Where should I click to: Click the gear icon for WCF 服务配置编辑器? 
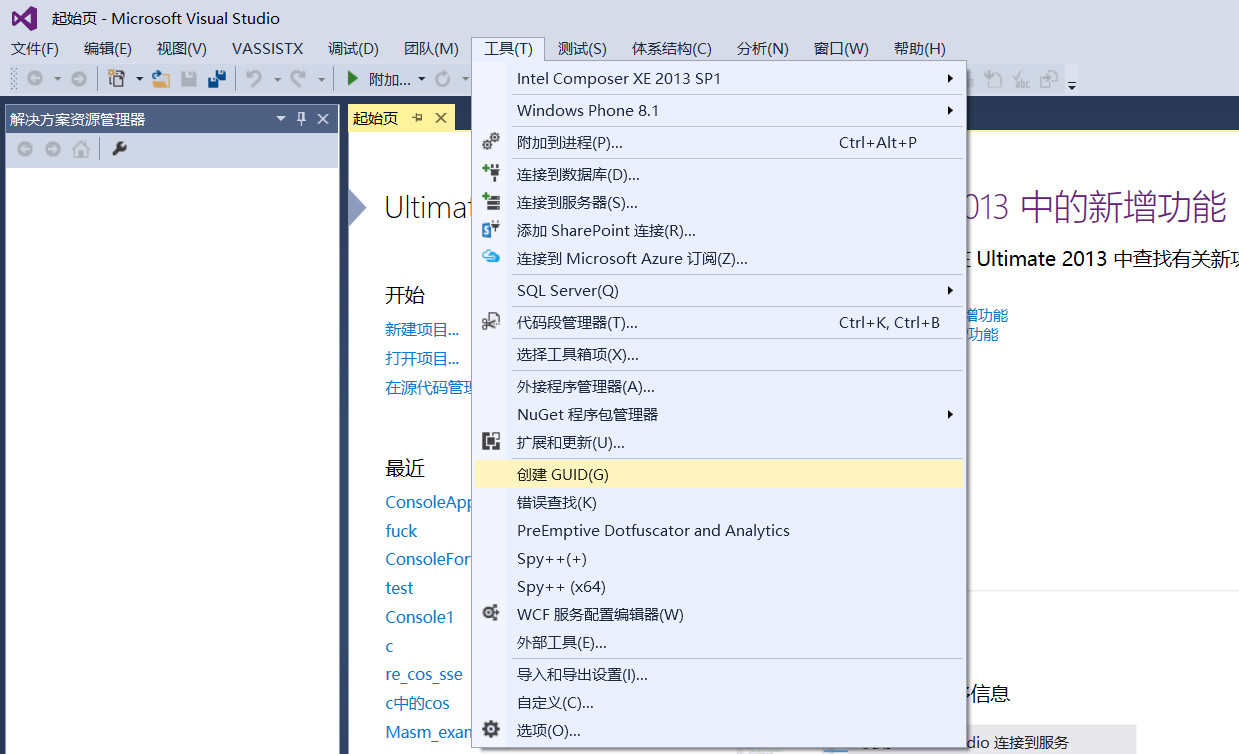pos(491,613)
